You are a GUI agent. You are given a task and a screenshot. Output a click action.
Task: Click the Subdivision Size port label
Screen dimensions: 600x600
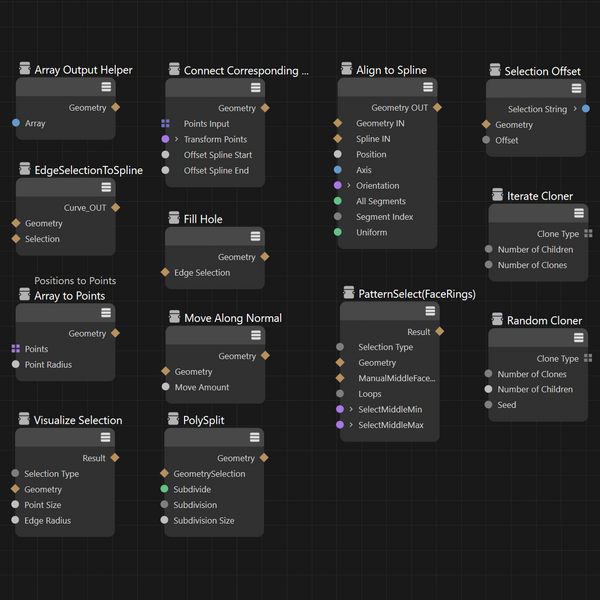tap(204, 521)
